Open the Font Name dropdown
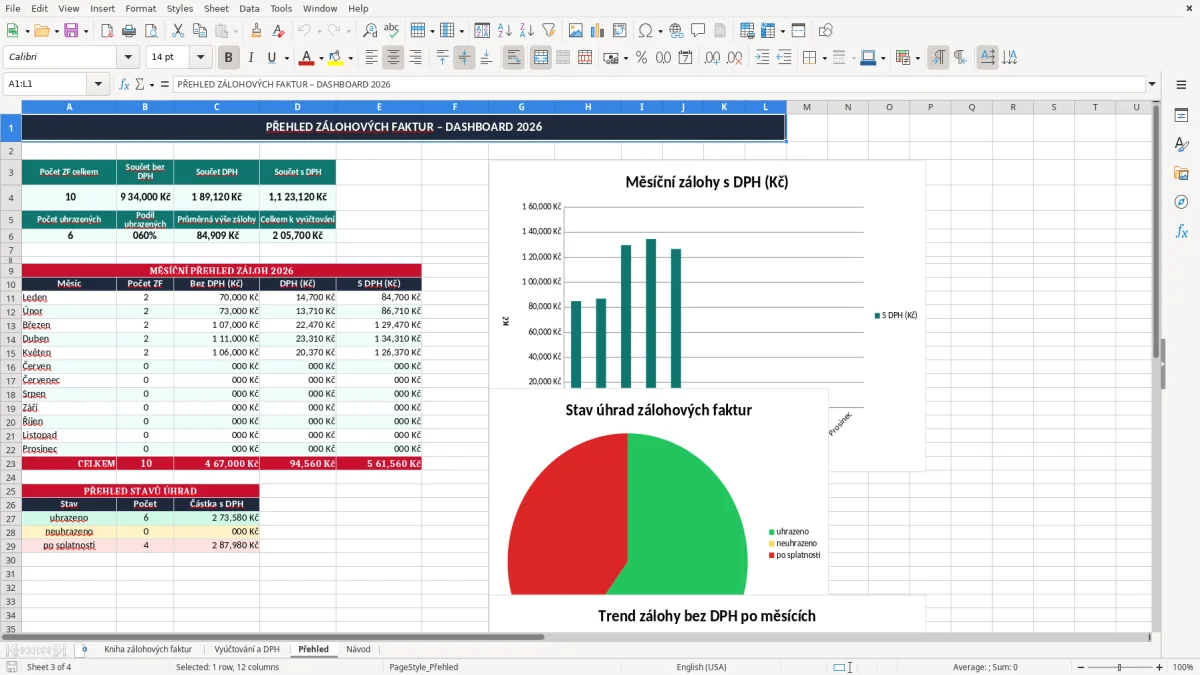This screenshot has height=675, width=1200. pyautogui.click(x=127, y=58)
